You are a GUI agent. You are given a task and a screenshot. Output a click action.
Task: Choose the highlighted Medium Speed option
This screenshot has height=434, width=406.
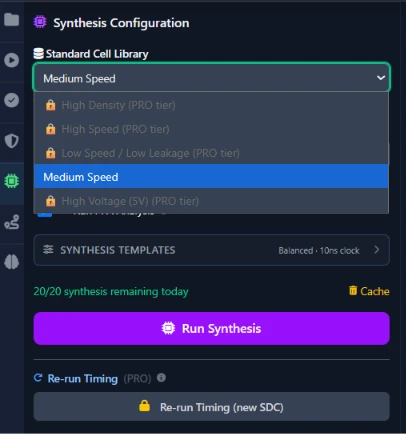tap(211, 177)
